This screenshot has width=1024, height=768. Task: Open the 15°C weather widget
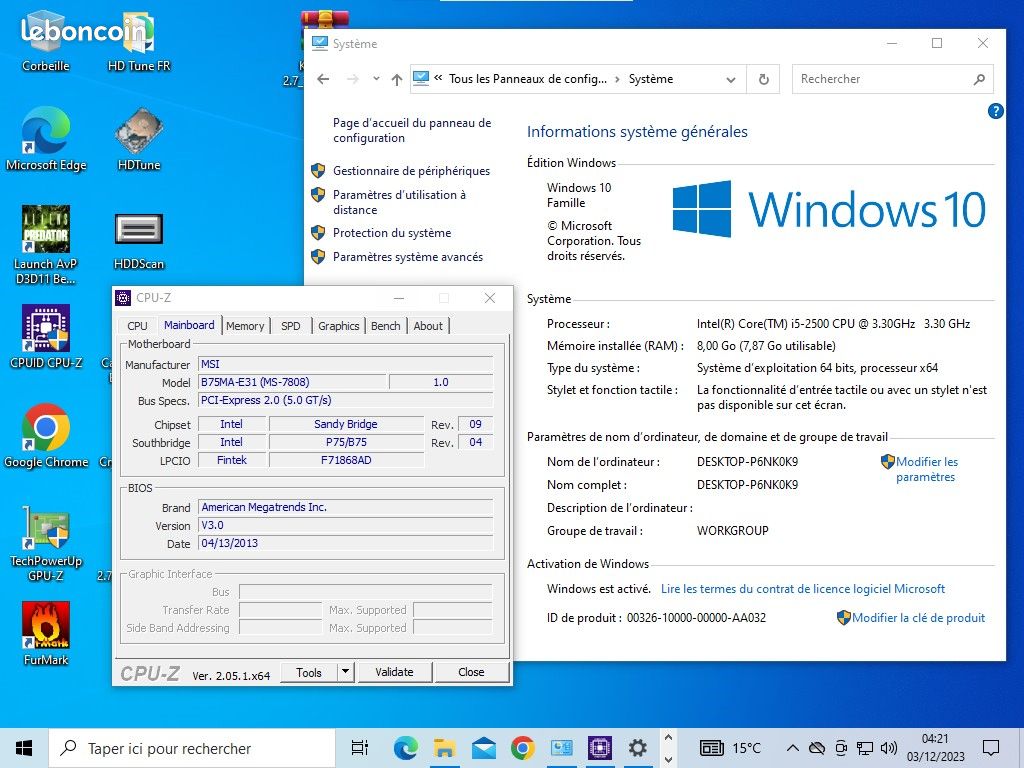[x=730, y=748]
